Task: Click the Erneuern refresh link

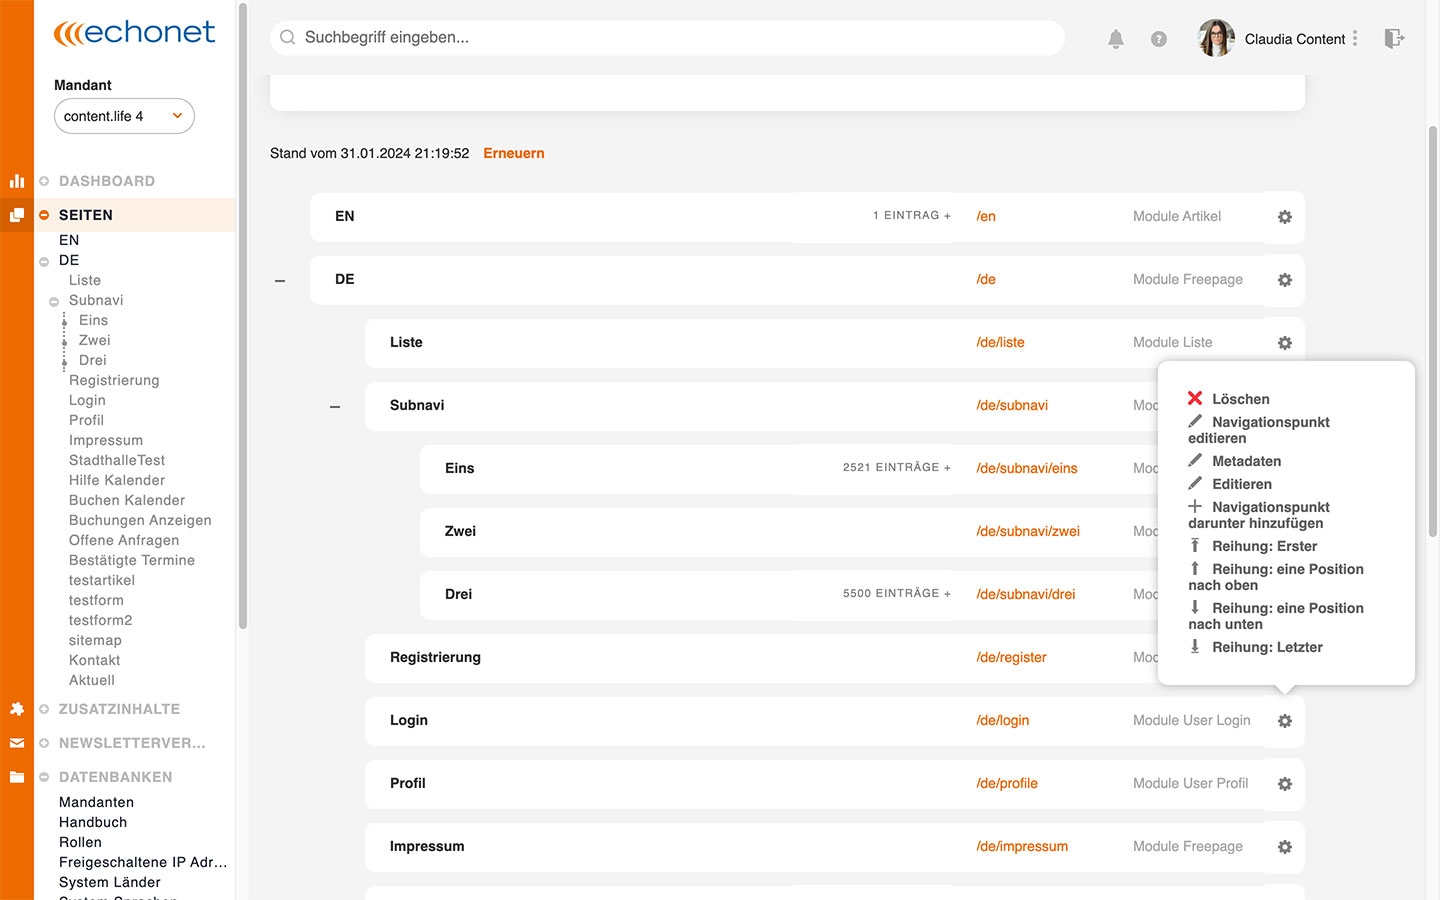Action: tap(514, 153)
